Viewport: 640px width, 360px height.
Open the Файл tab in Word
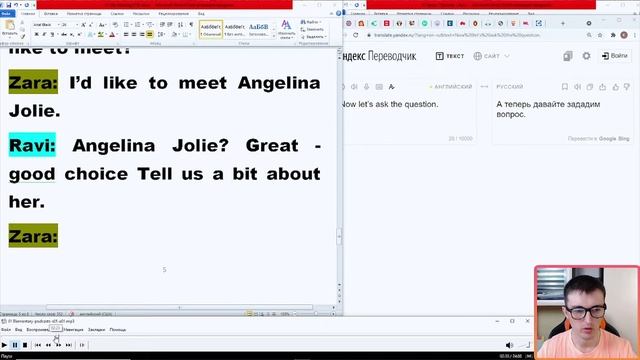click(x=6, y=13)
